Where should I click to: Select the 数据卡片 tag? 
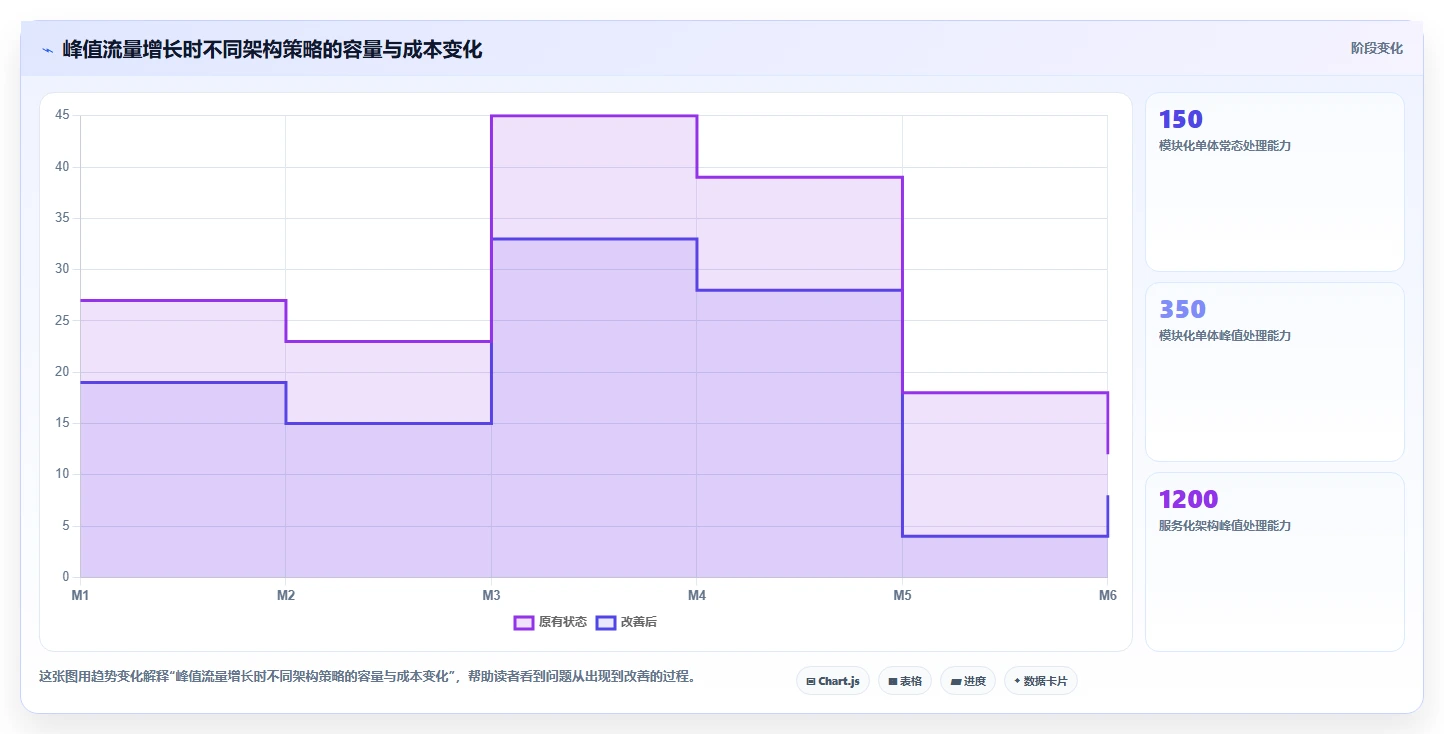coord(1041,681)
